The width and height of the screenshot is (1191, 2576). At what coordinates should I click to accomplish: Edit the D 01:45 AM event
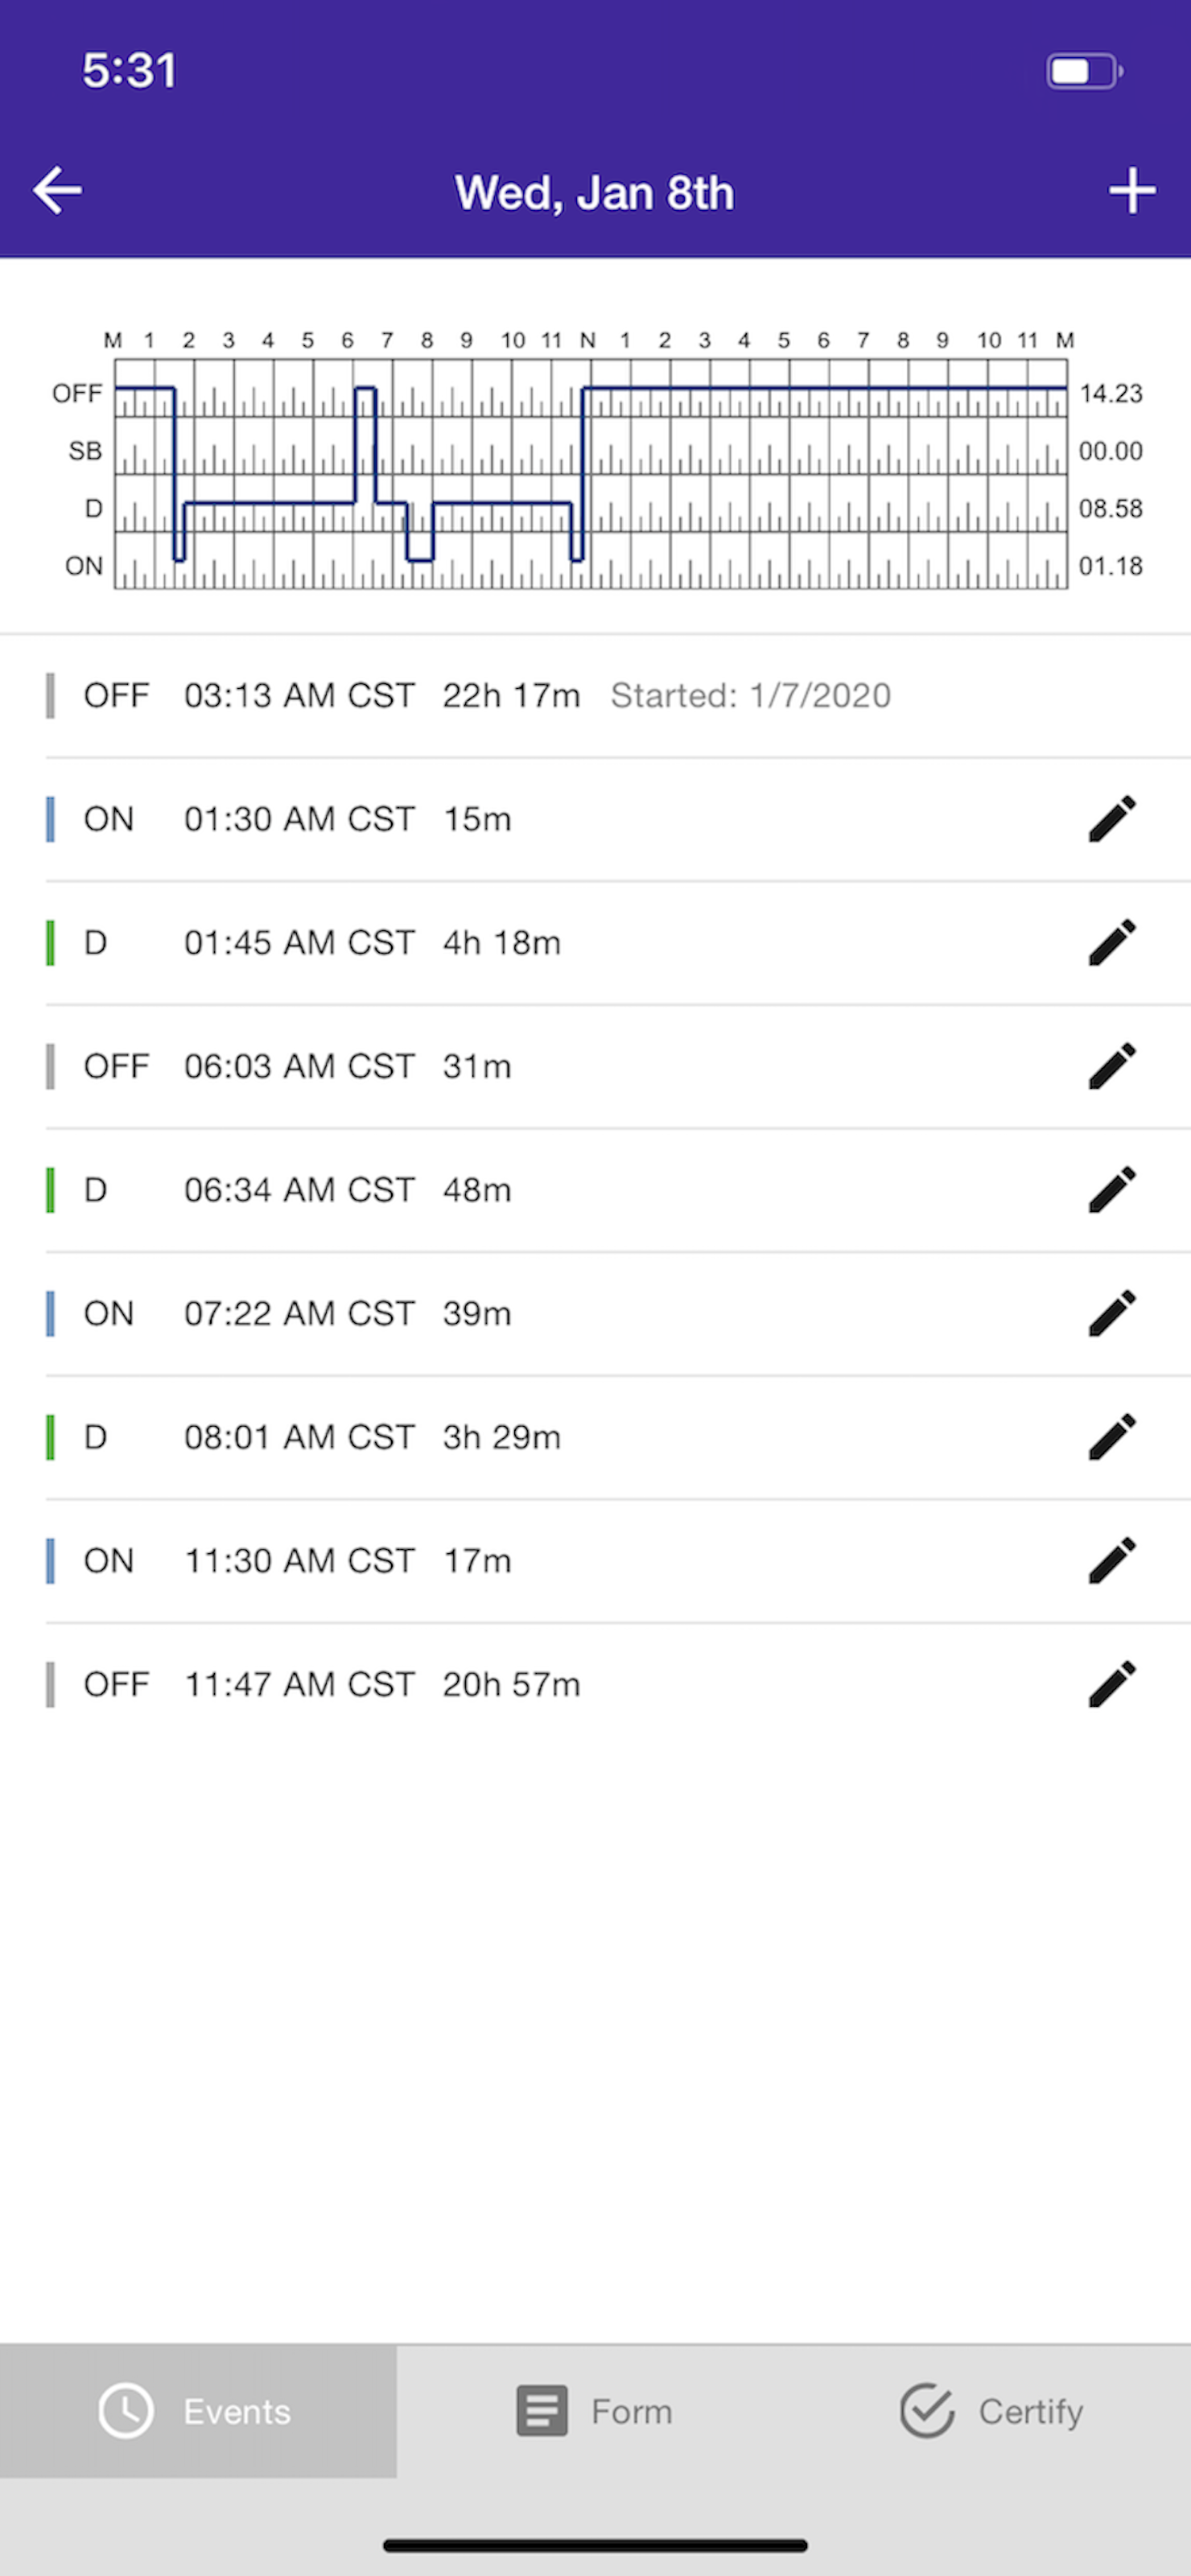coord(1112,943)
